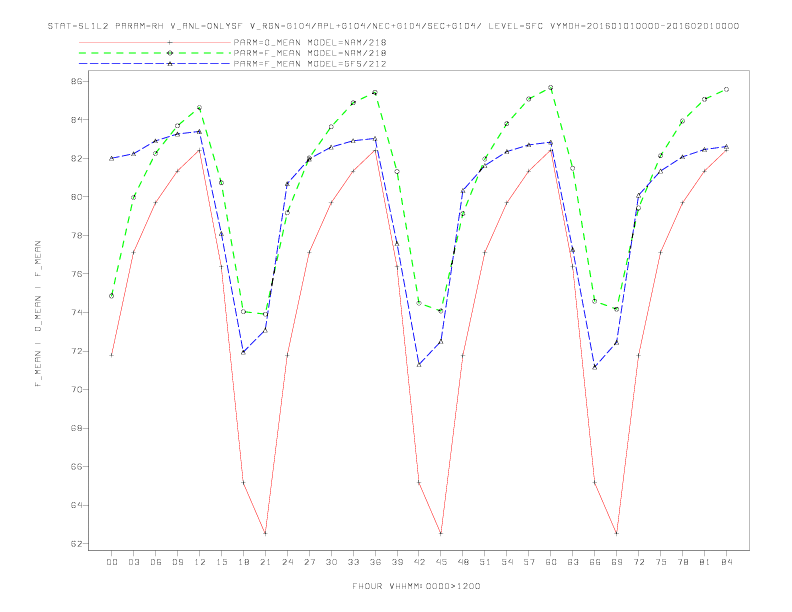Click the x-axis tick label 48
792x612 pixels.
coord(463,562)
